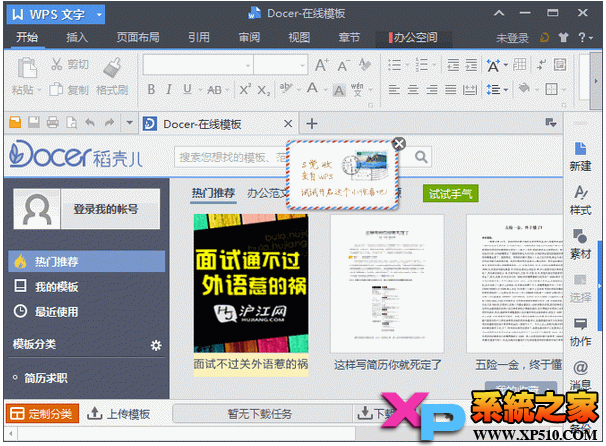Toggle Bold formatting
The image size is (606, 446).
coord(151,90)
